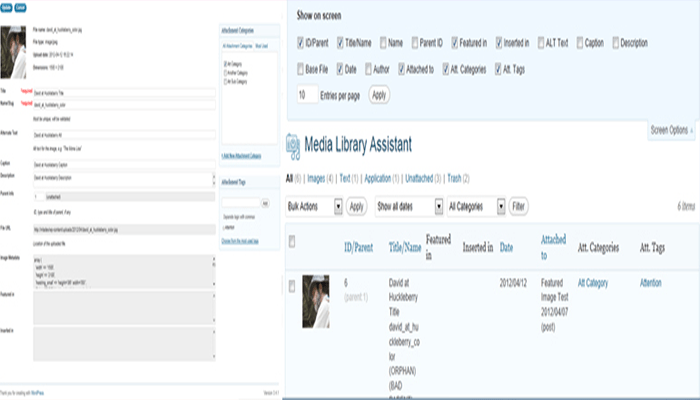Screen dimensions: 700x400
Task: Toggle the Attached to column checkbox
Action: click(x=401, y=69)
